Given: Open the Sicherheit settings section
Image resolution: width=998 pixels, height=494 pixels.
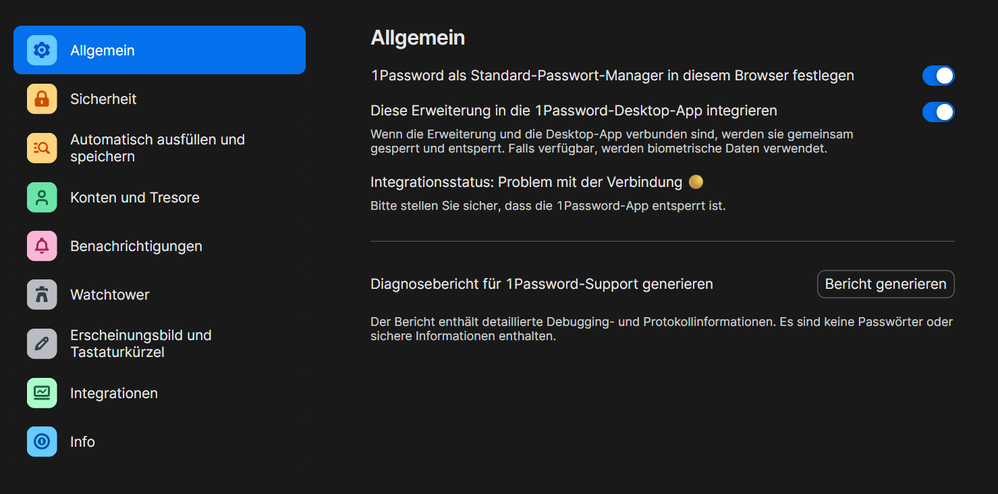Looking at the screenshot, I should click(103, 99).
